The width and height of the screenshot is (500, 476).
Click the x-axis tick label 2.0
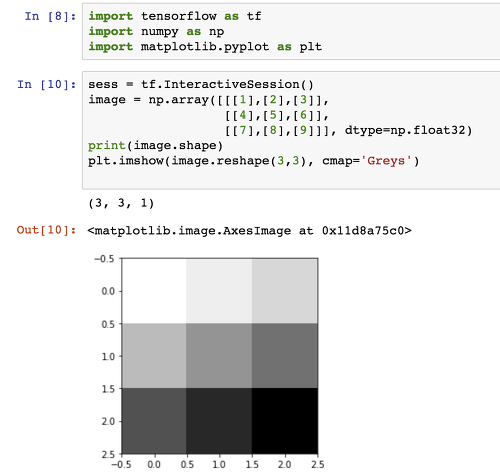284,464
